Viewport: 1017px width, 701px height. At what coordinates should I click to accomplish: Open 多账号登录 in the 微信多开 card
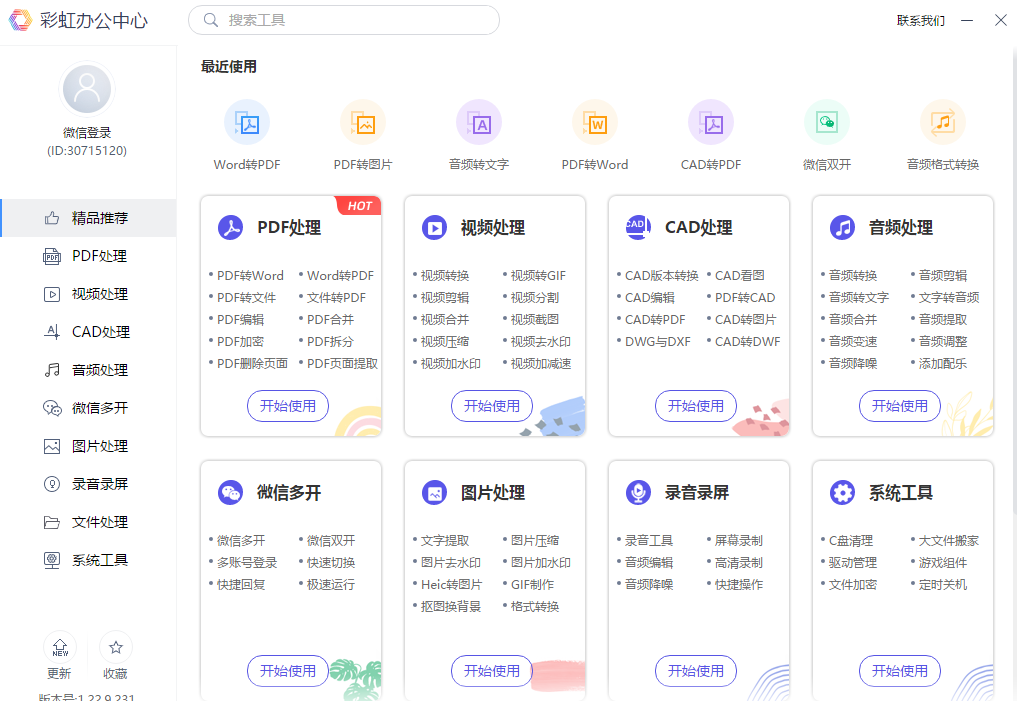[x=246, y=563]
